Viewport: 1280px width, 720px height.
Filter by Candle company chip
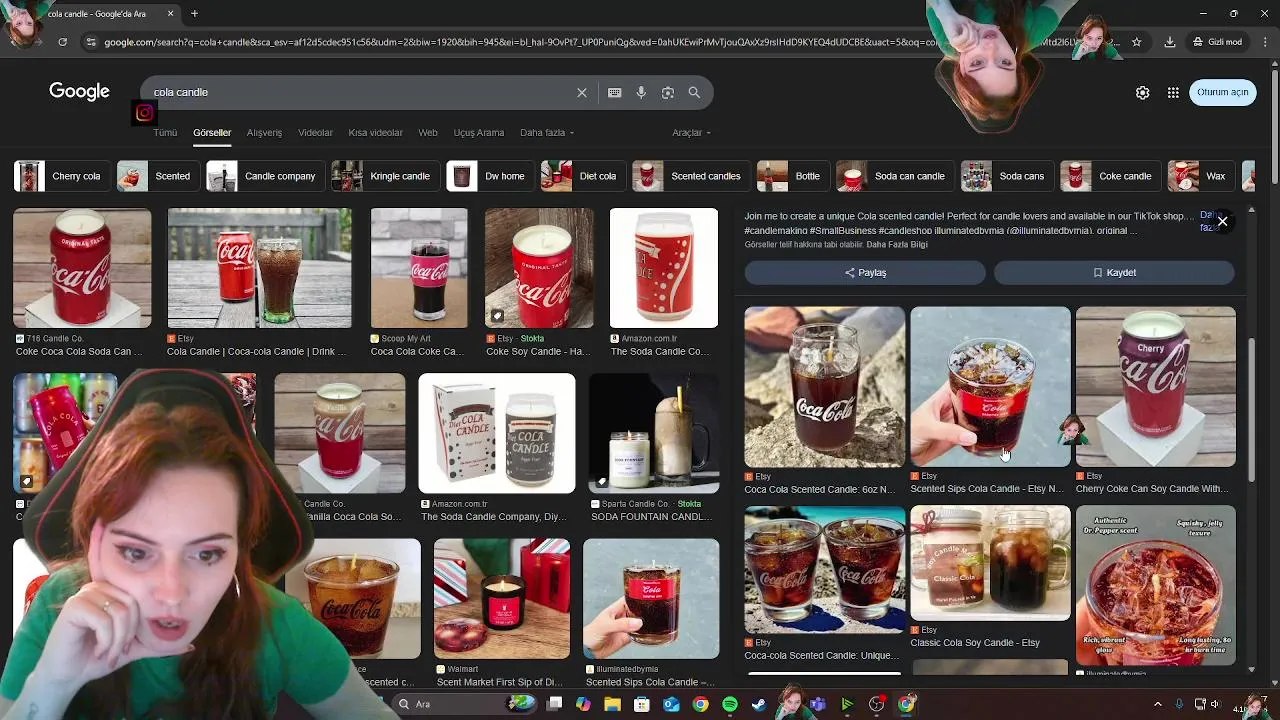point(266,176)
